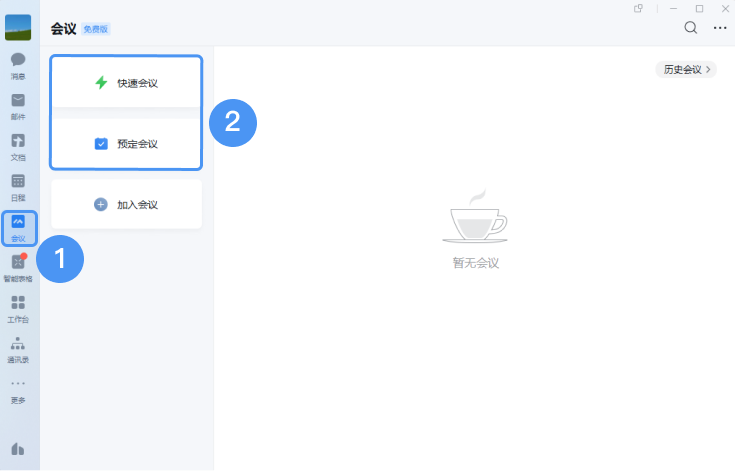Click 加入会议 to join a meeting
The width and height of the screenshot is (735, 471).
pyautogui.click(x=126, y=204)
